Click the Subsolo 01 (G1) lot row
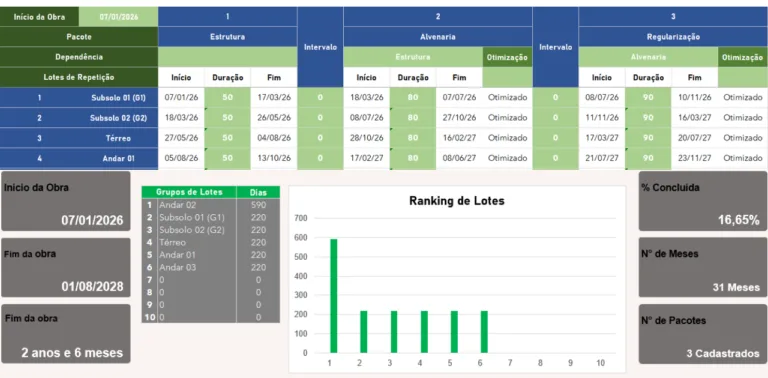The width and height of the screenshot is (768, 378). 79,97
